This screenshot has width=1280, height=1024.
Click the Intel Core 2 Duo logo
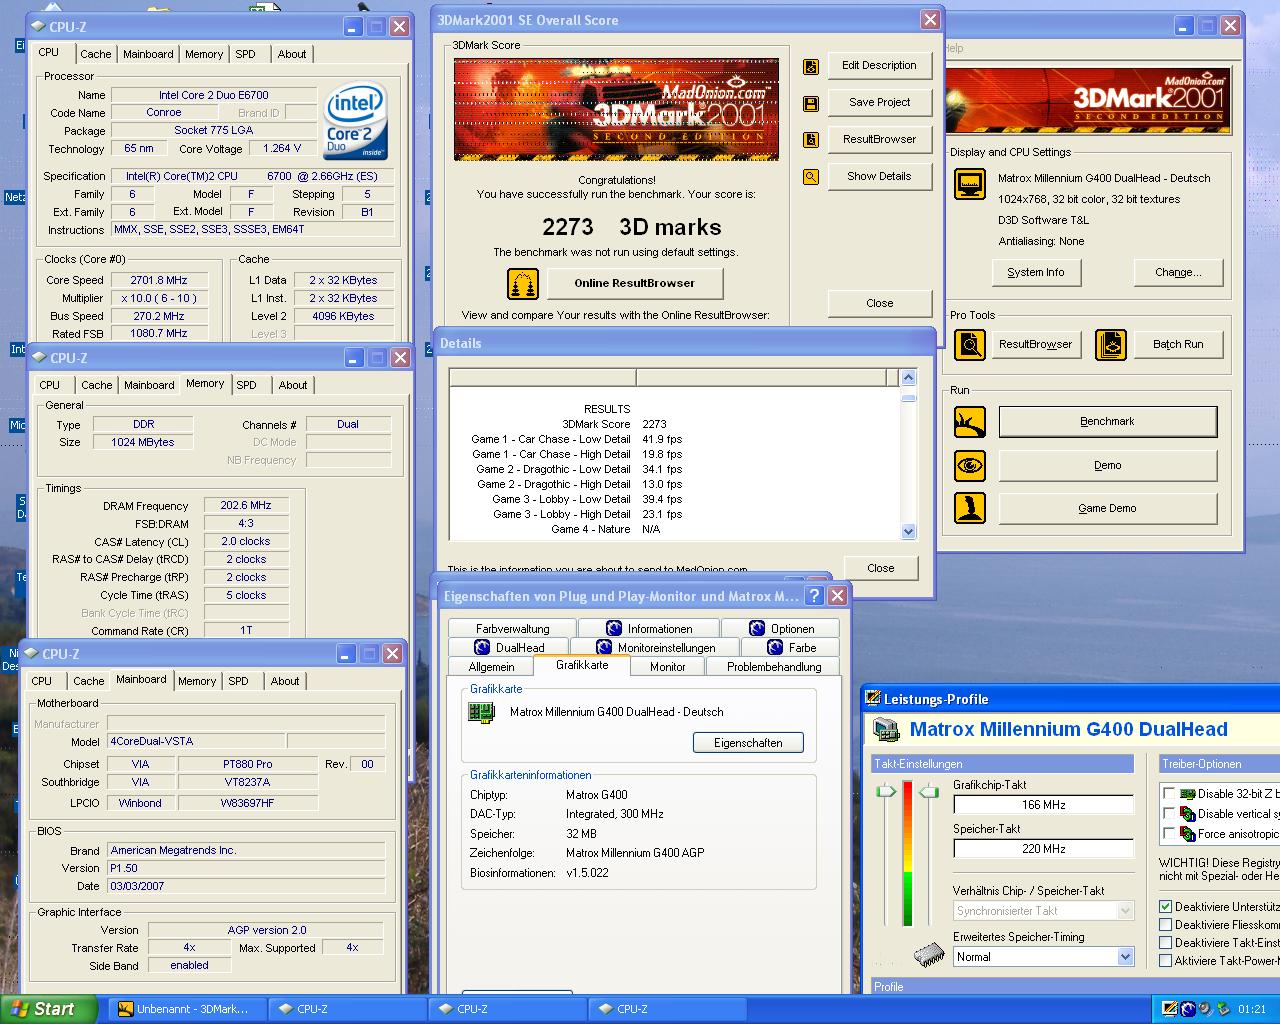click(x=355, y=122)
